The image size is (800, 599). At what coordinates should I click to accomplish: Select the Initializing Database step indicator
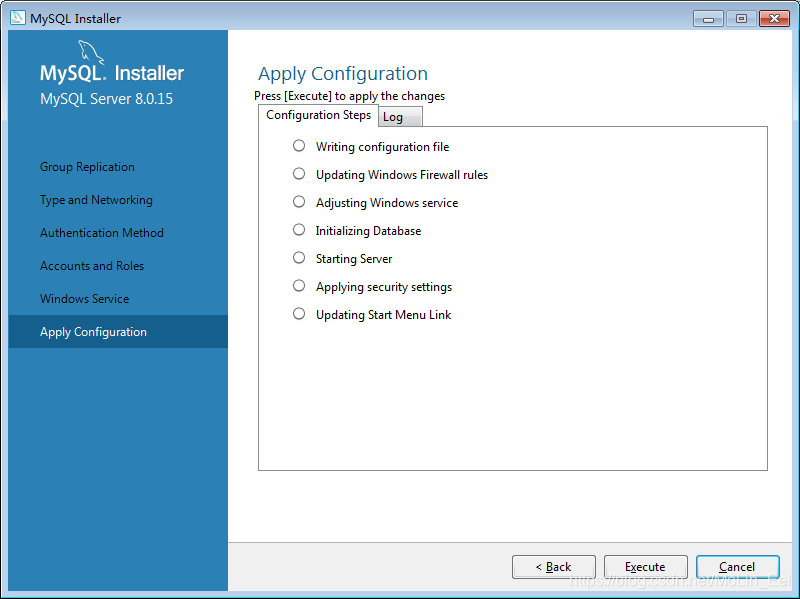(299, 230)
